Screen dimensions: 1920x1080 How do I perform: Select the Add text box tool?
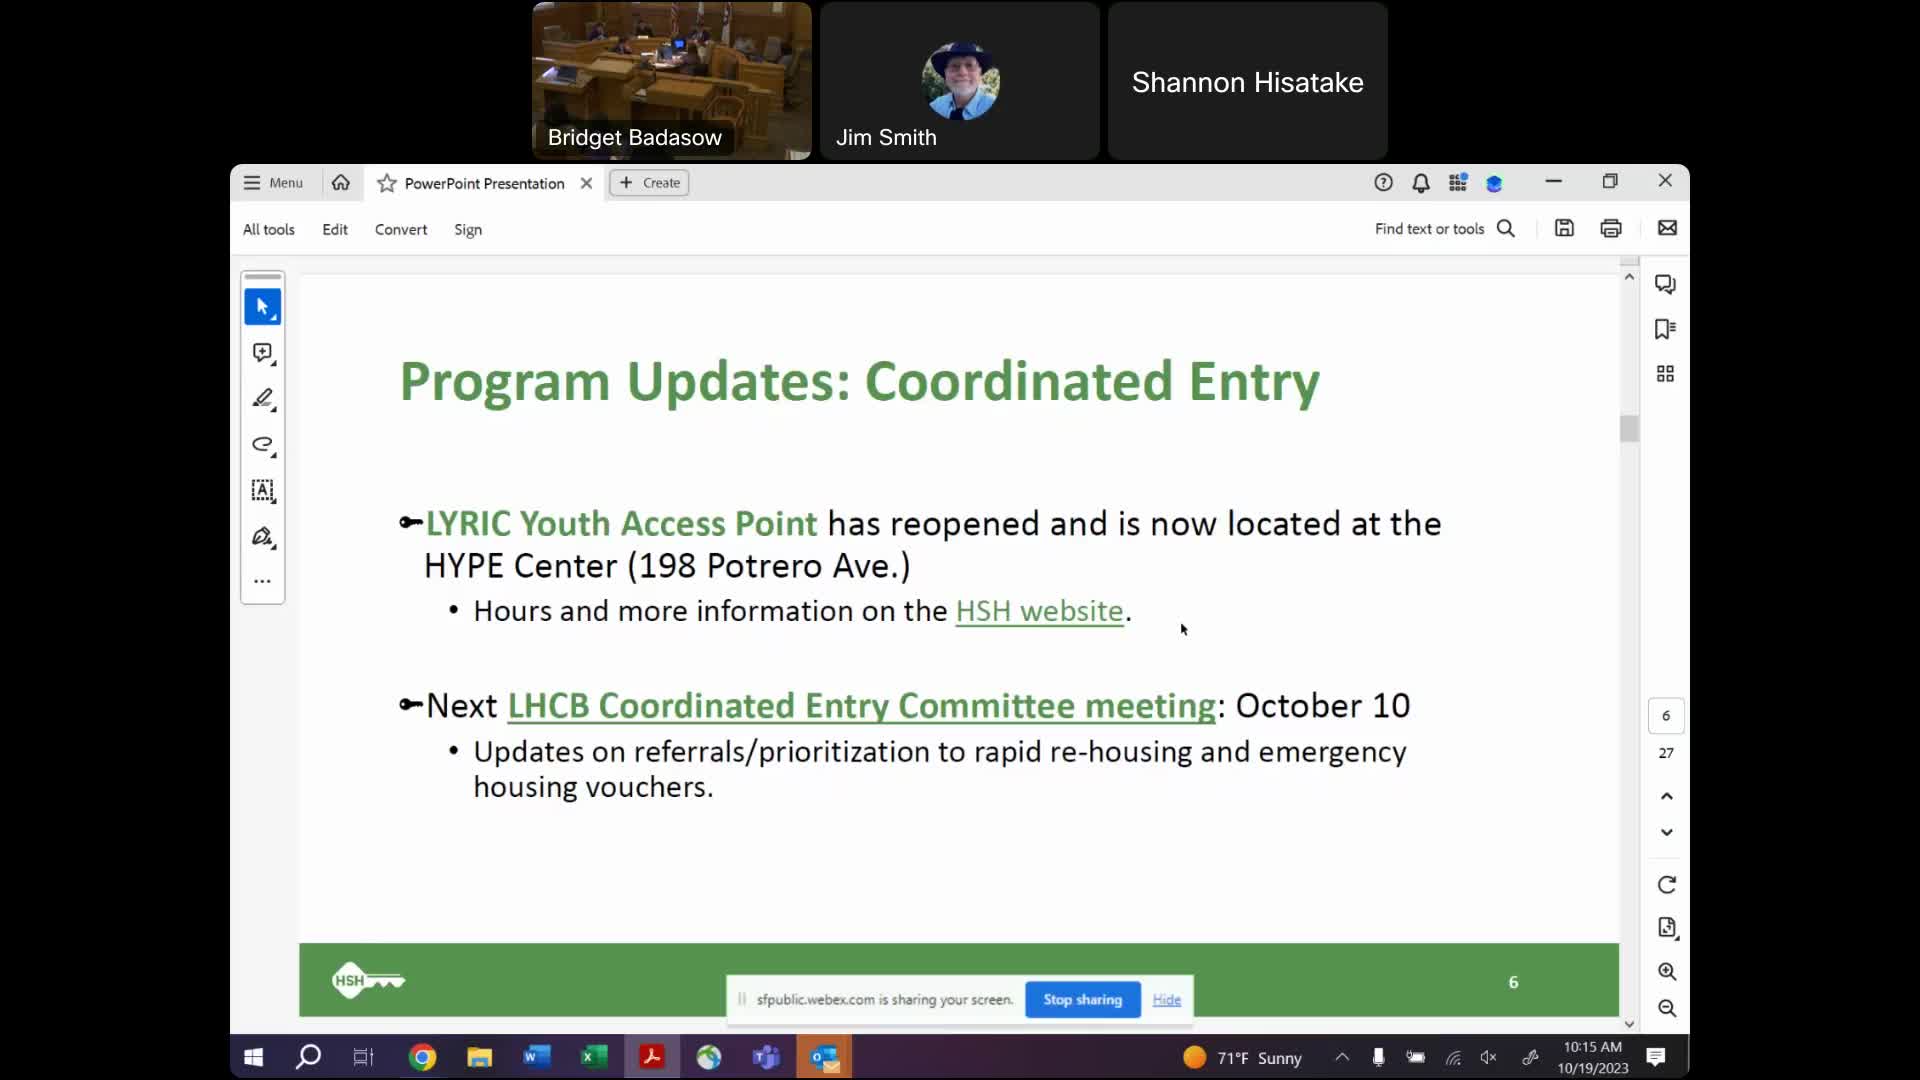tap(262, 491)
